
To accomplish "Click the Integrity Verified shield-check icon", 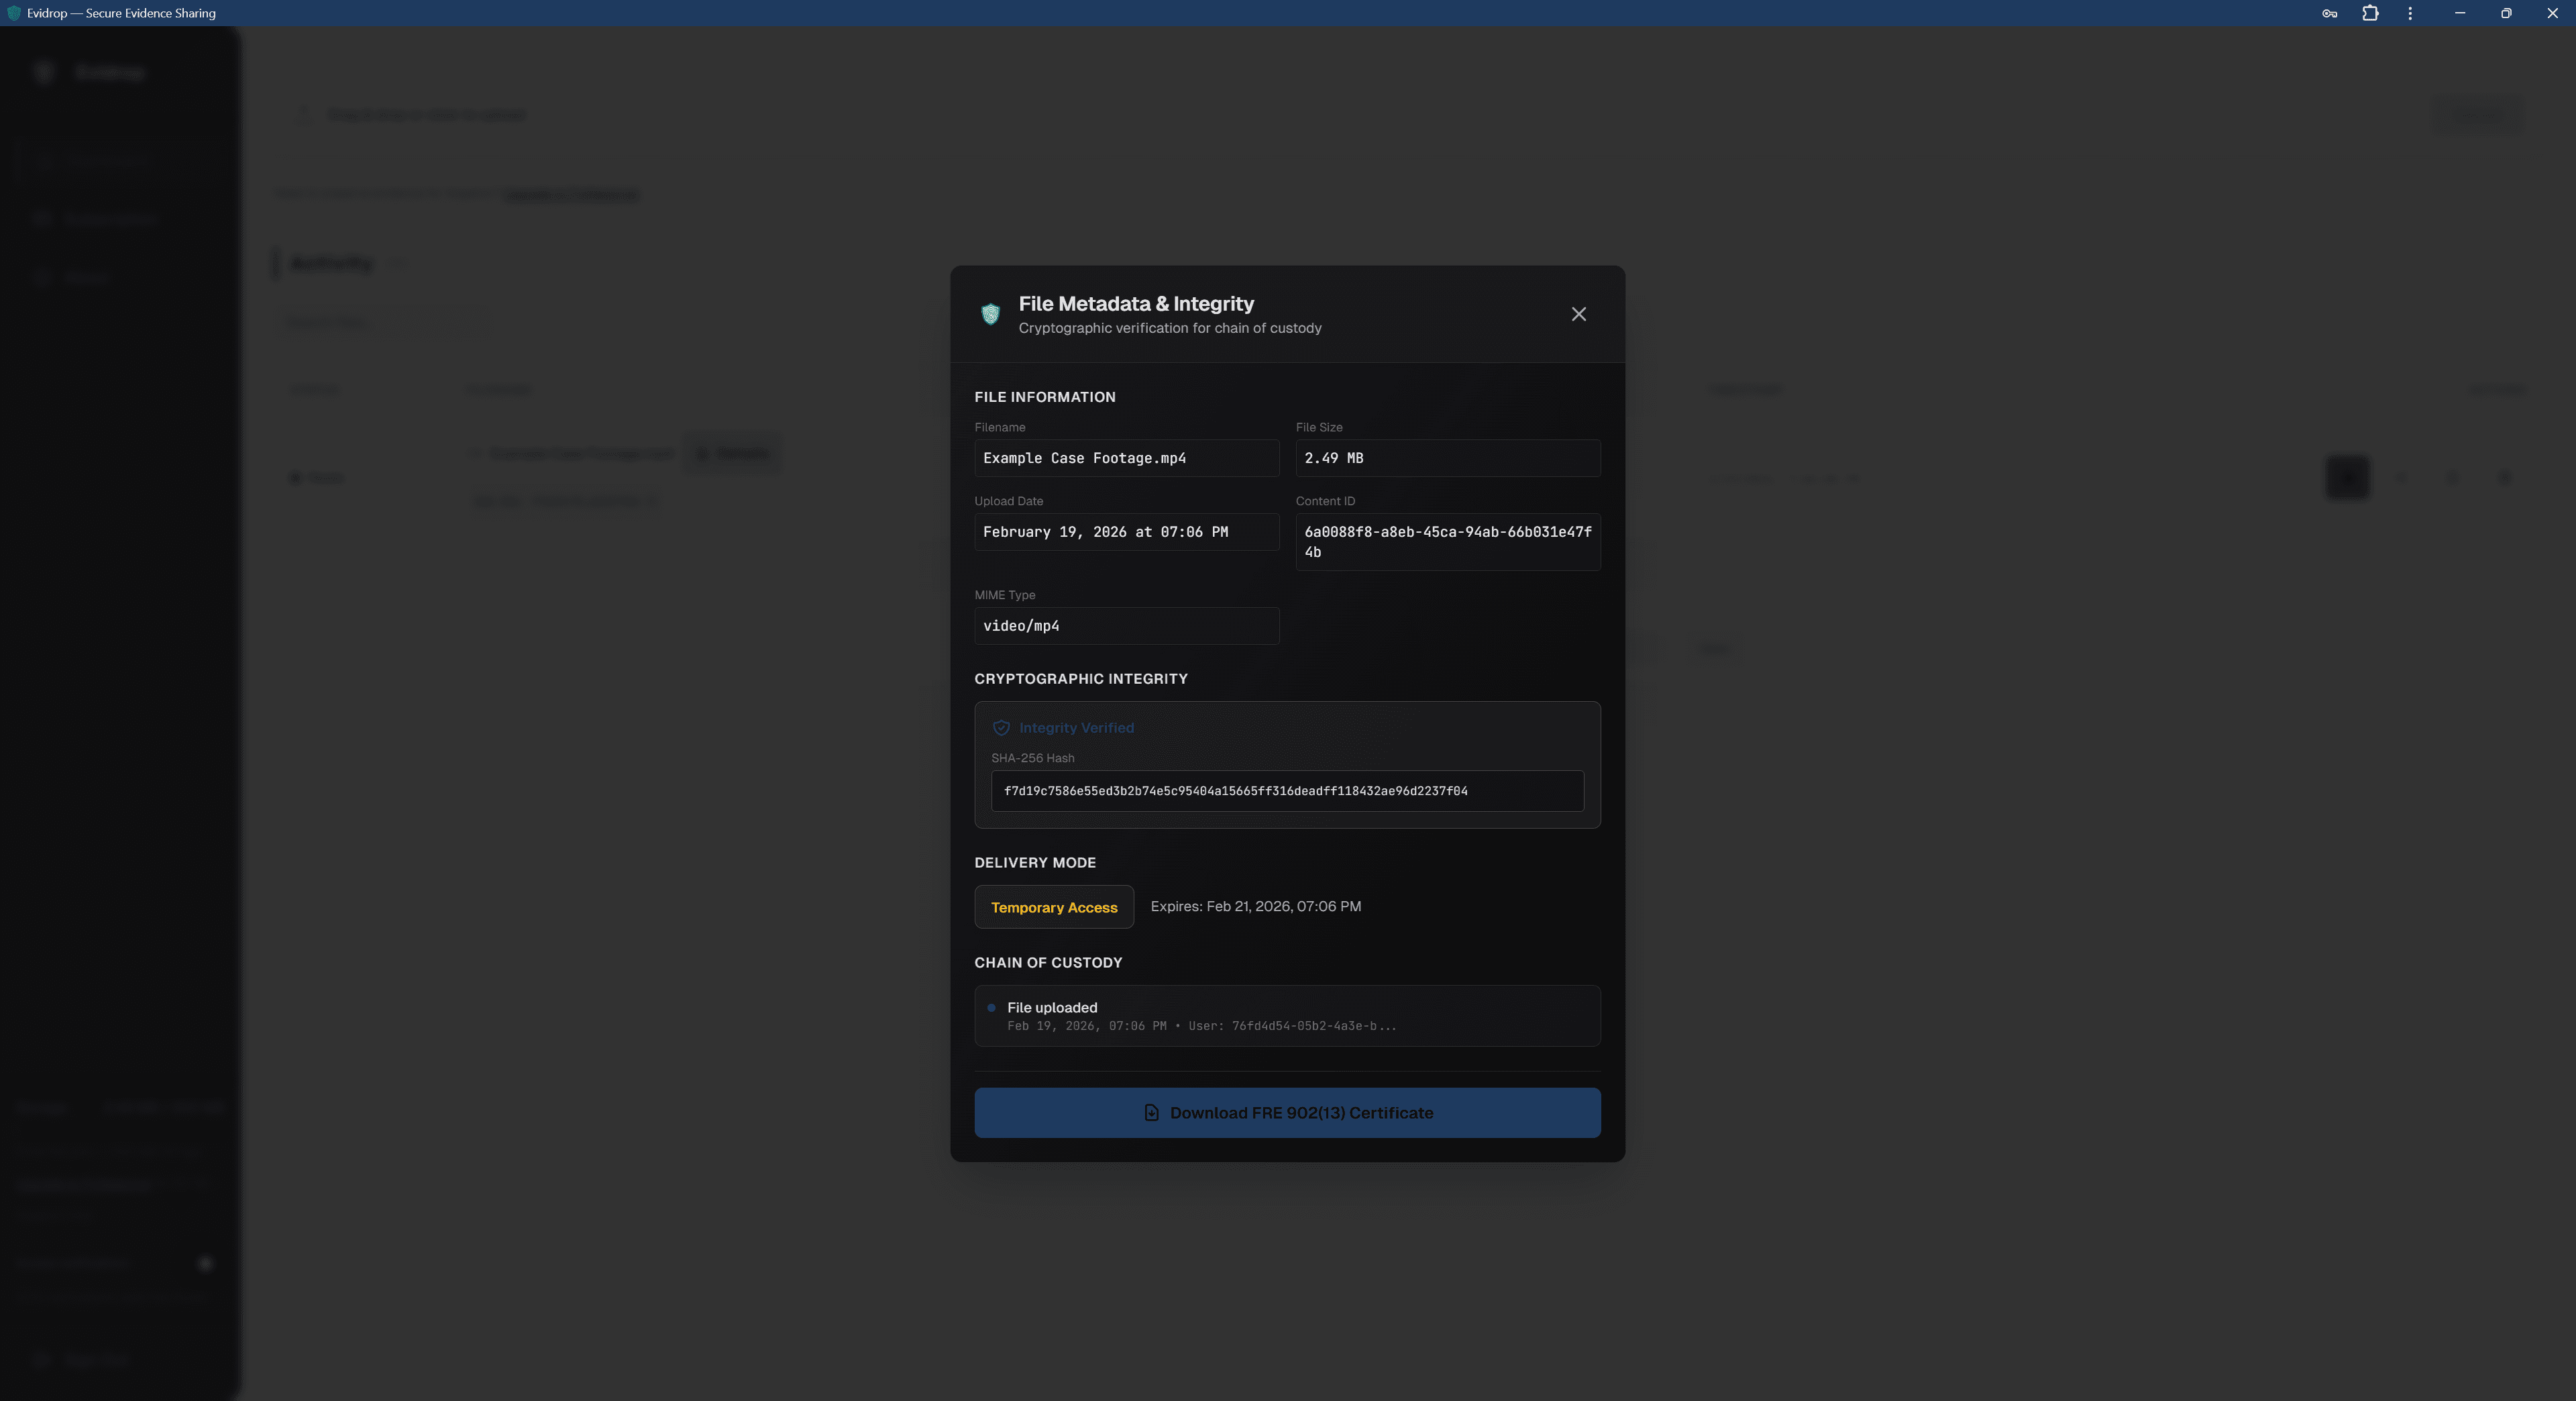I will pyautogui.click(x=1001, y=728).
